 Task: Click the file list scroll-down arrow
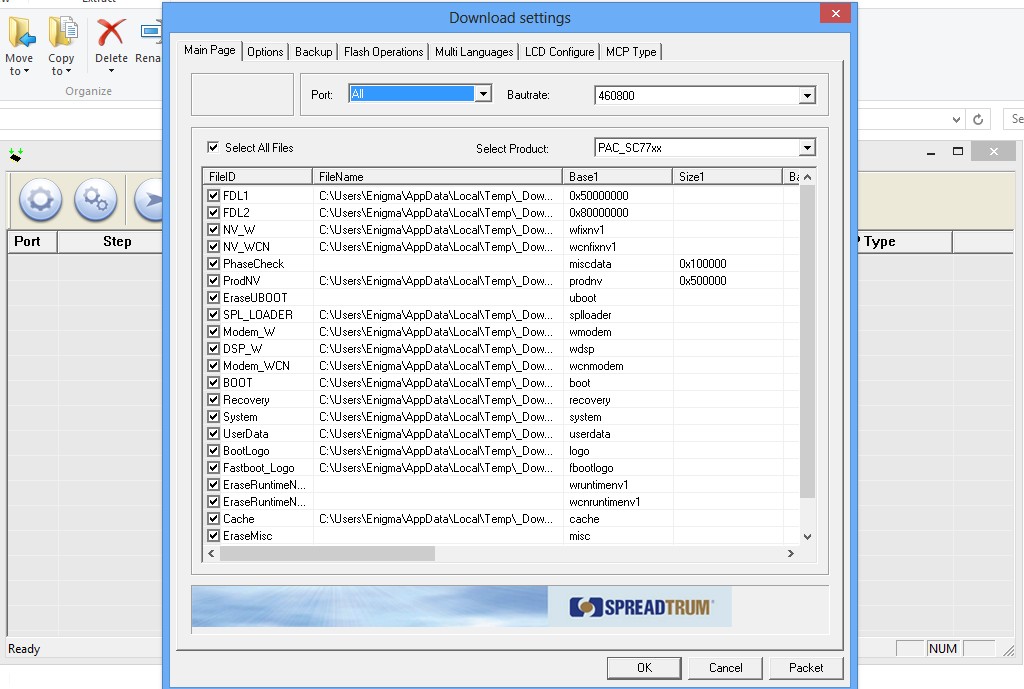[x=807, y=537]
